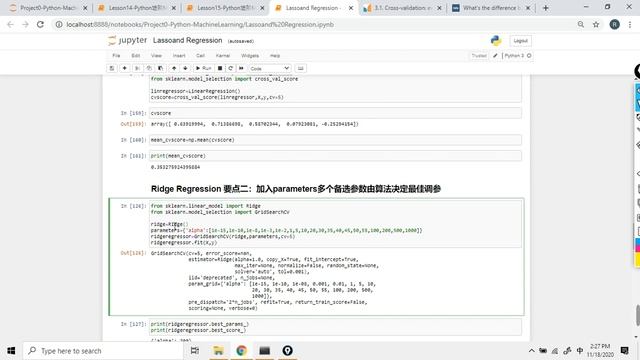Open the Windows Start menu

11,351
